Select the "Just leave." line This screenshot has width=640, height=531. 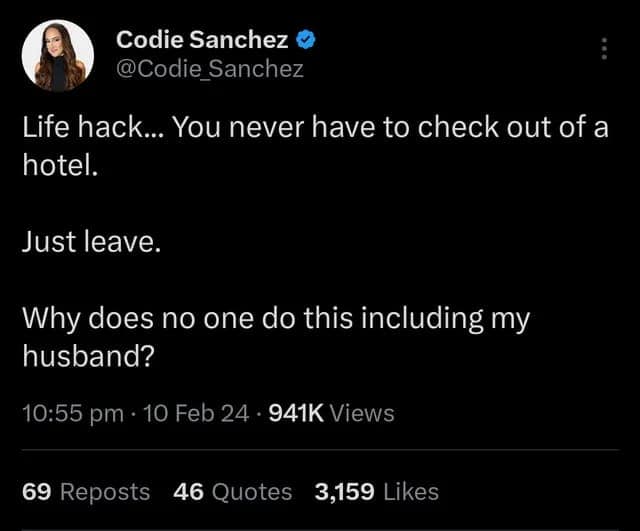click(x=91, y=242)
